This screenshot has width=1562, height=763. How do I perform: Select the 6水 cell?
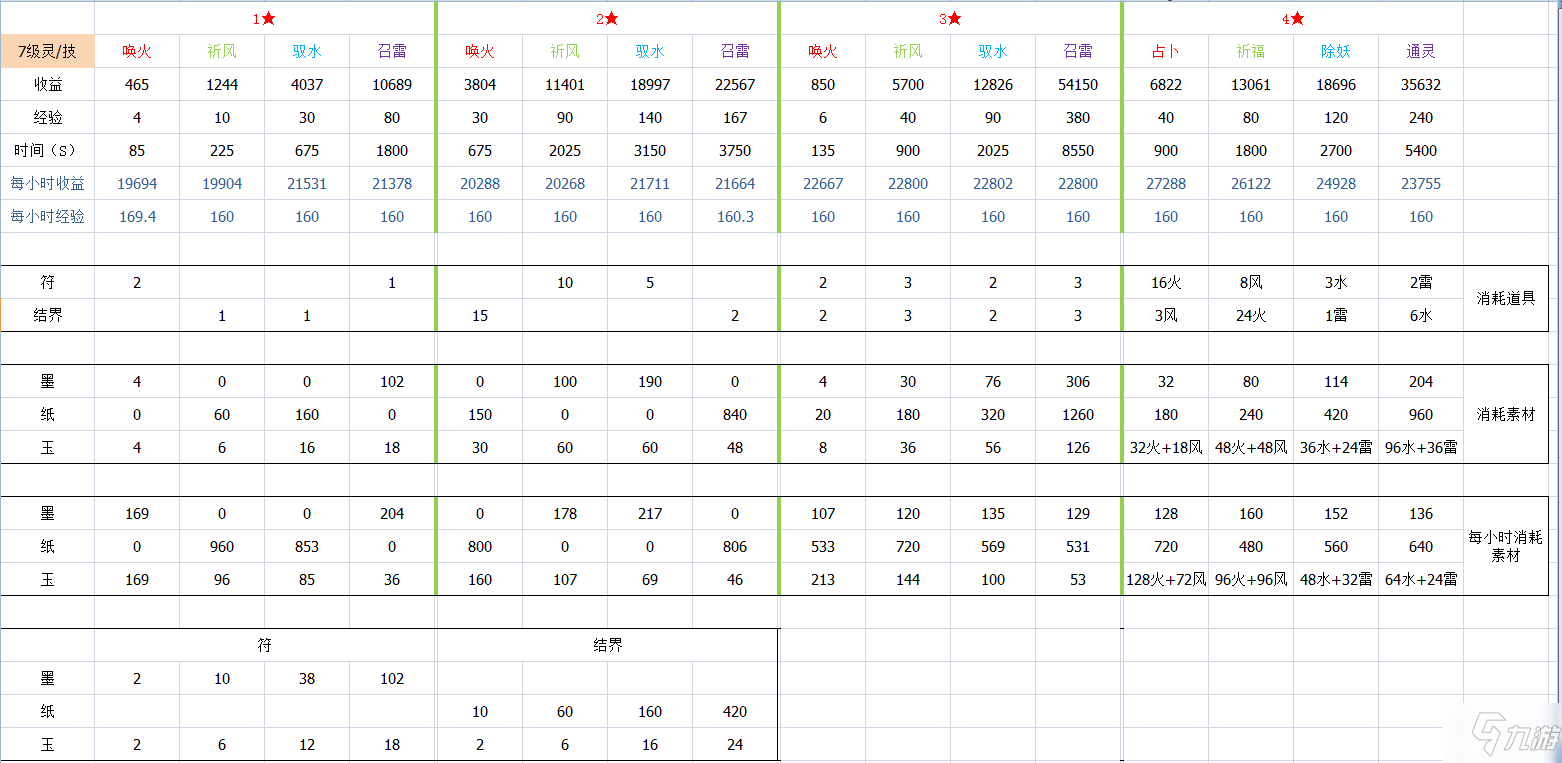tap(1421, 316)
